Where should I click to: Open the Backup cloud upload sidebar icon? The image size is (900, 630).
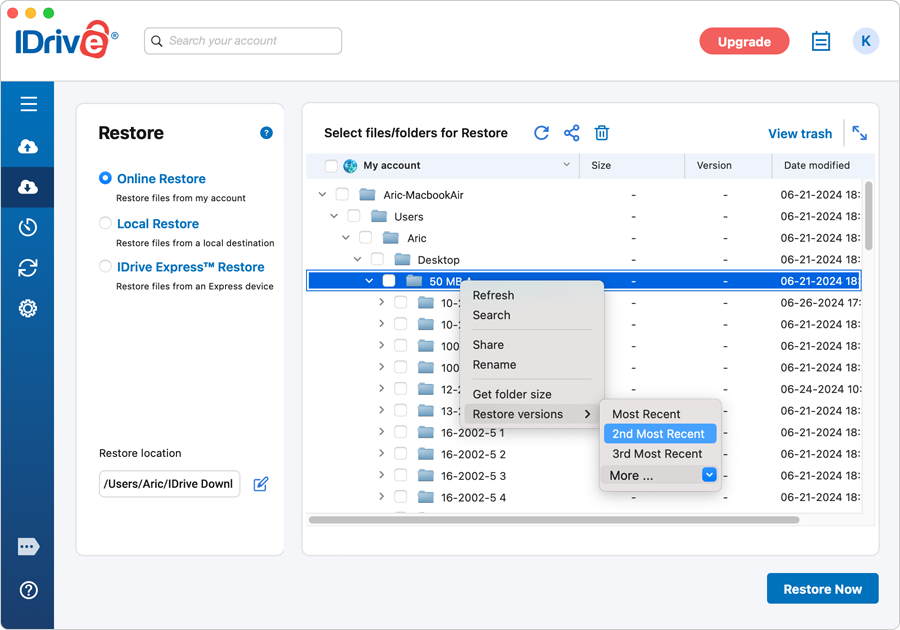click(x=28, y=146)
